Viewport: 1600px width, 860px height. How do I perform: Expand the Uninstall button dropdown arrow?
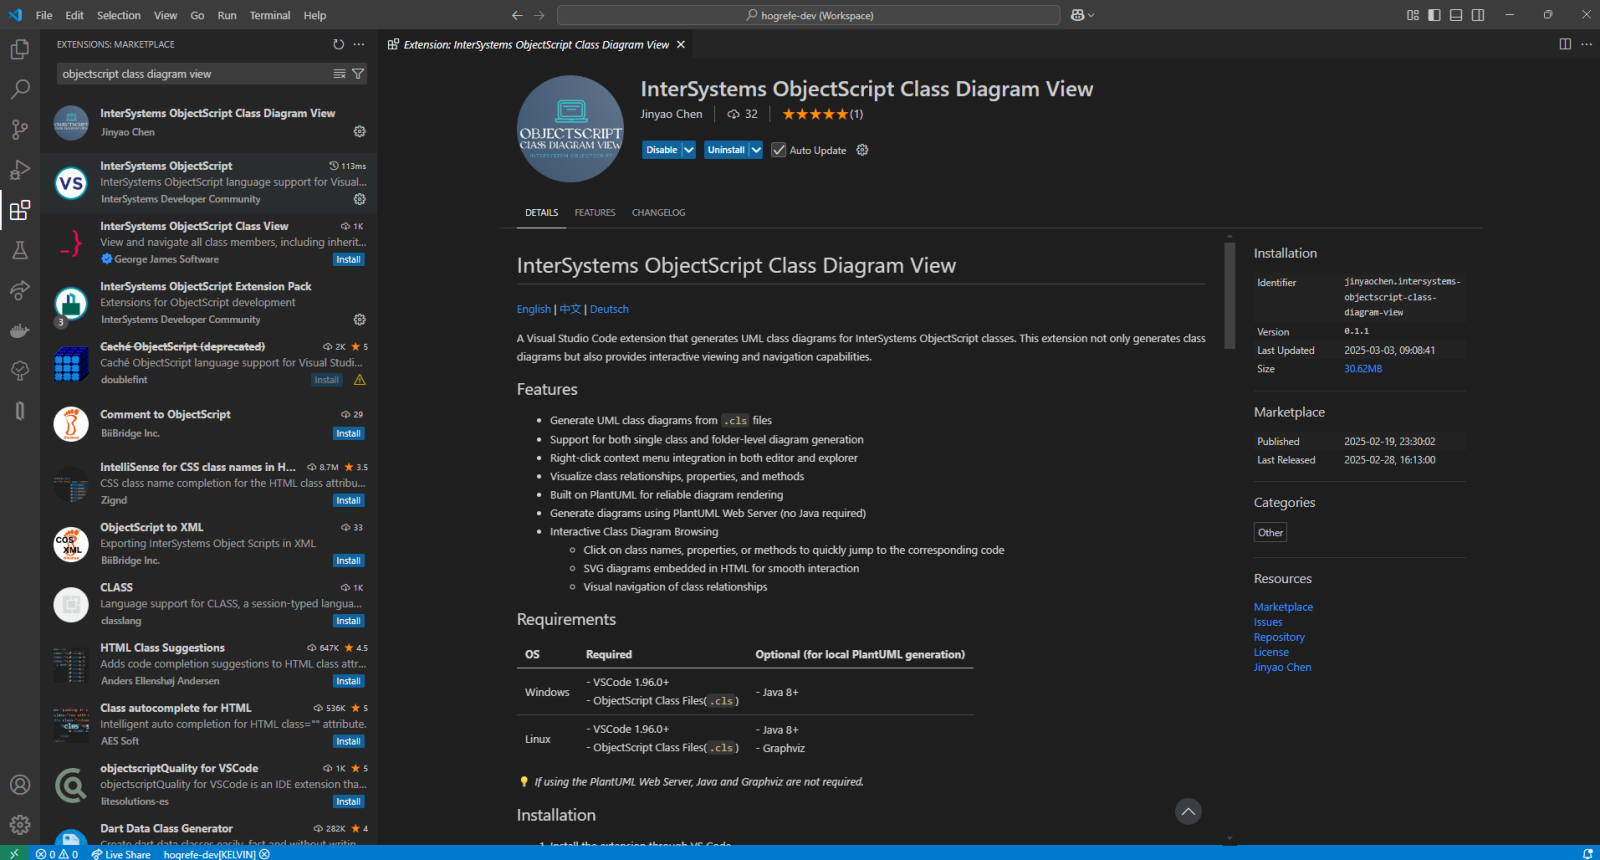click(756, 150)
